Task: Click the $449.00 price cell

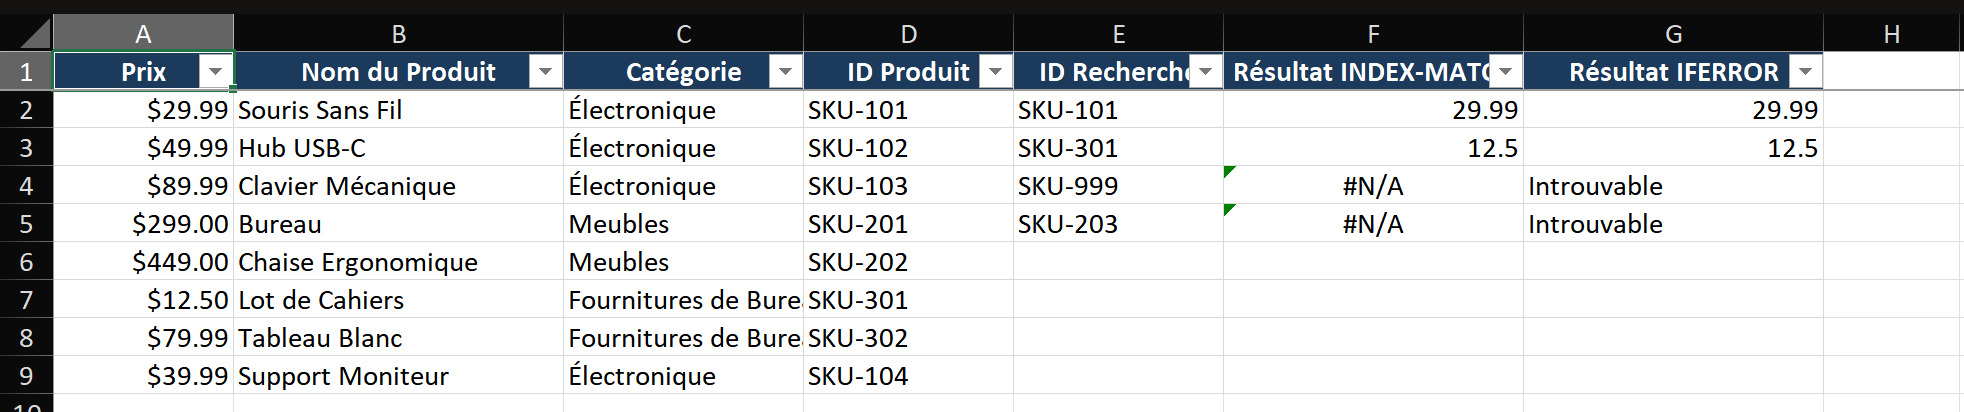Action: pyautogui.click(x=143, y=262)
